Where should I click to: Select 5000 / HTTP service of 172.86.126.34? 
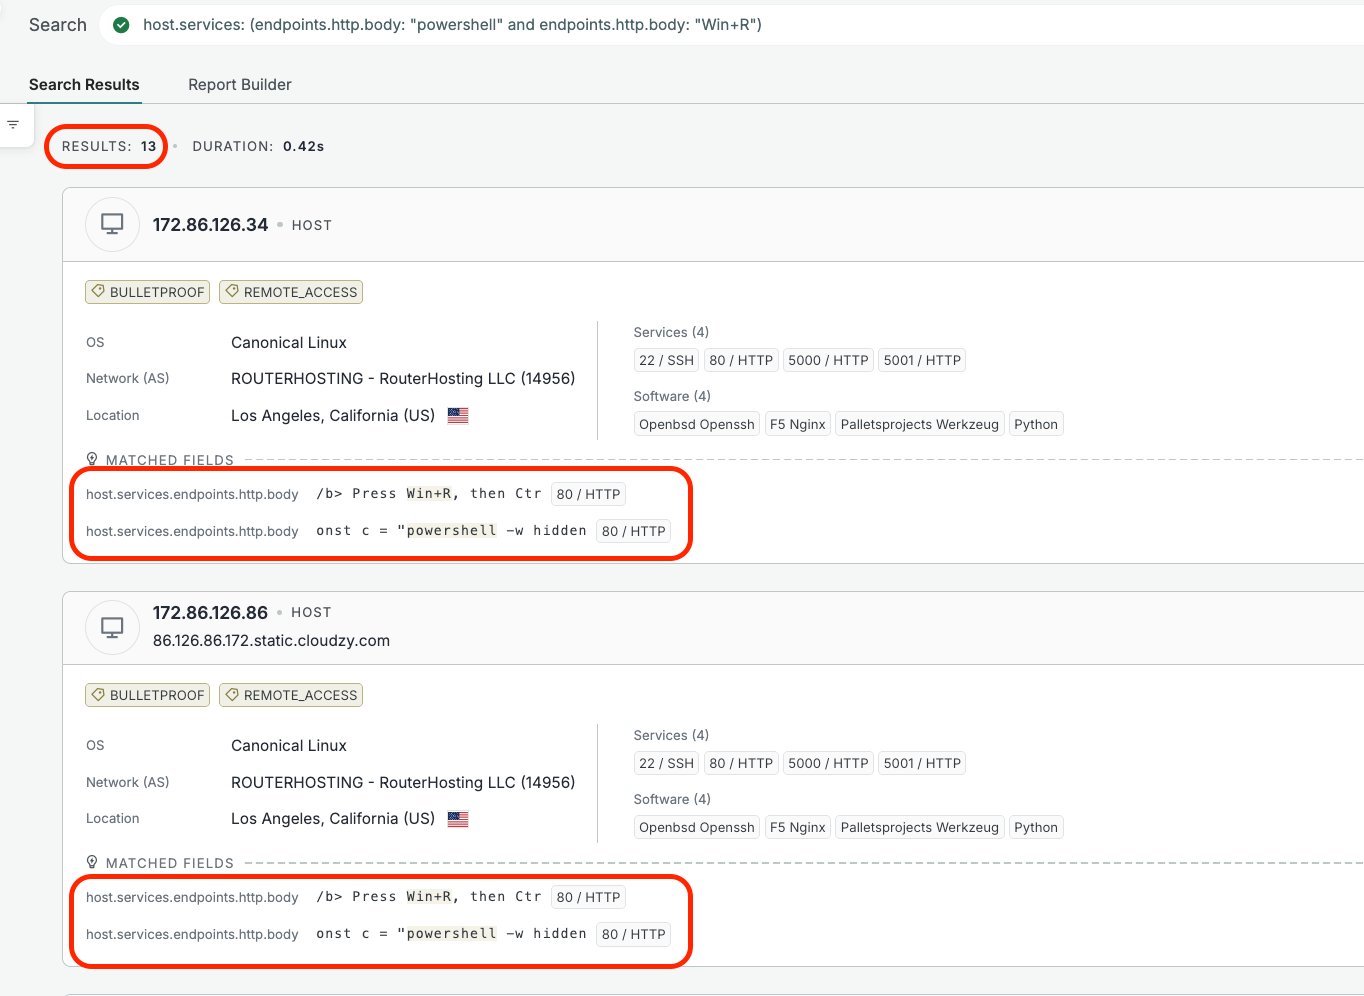coord(828,360)
